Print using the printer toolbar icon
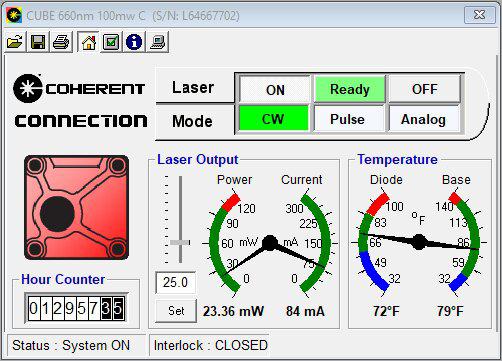This screenshot has height=361, width=502. pos(61,42)
